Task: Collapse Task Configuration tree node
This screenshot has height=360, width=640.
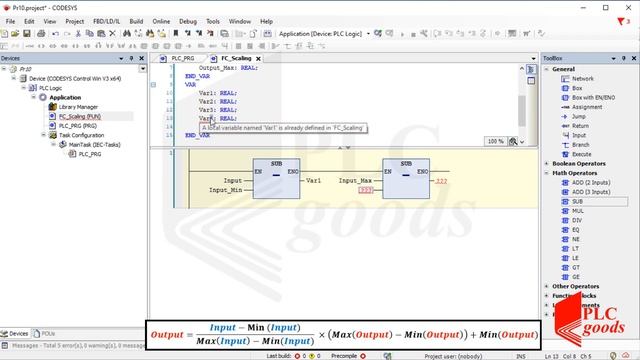Action: [x=44, y=135]
